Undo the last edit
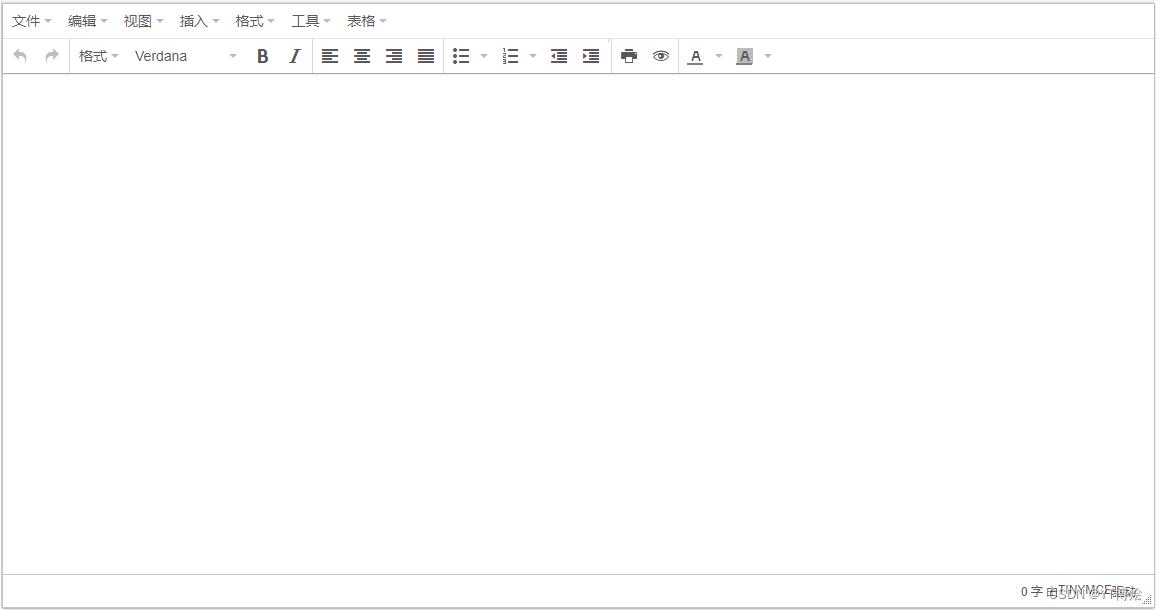Viewport: 1158px width, 610px height. tap(20, 56)
